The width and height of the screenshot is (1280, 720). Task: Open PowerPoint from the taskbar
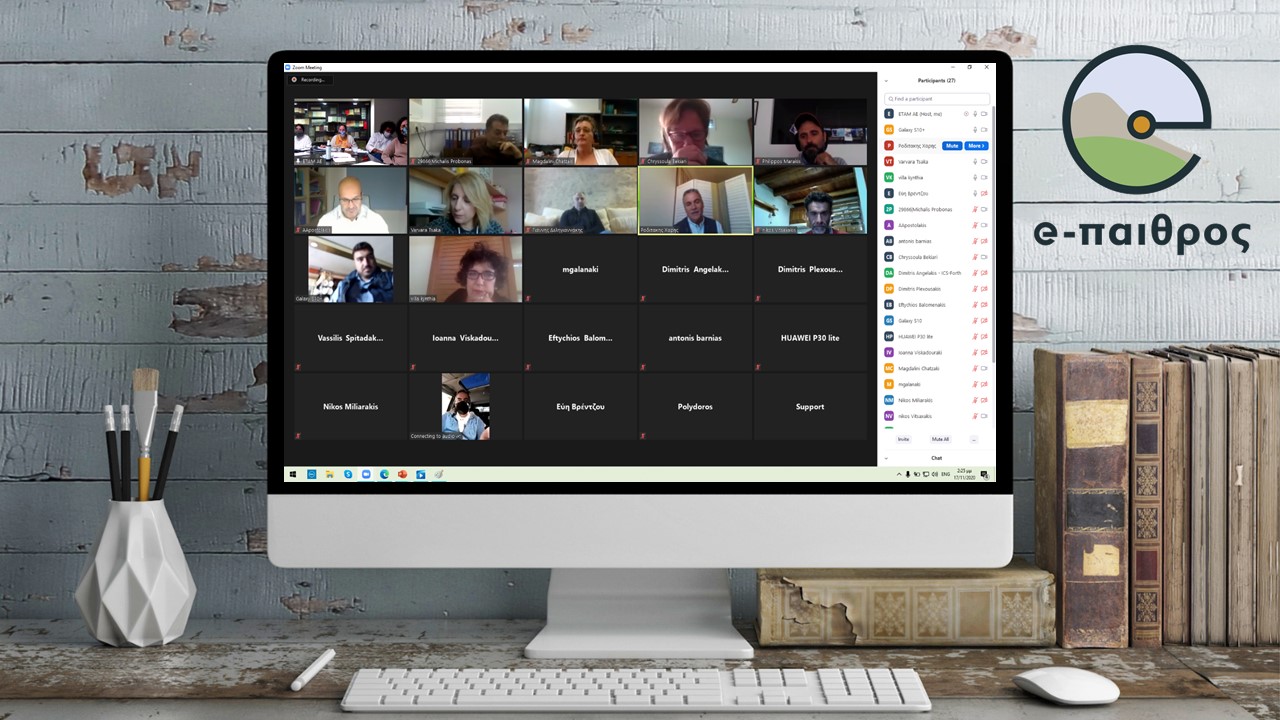pos(402,474)
